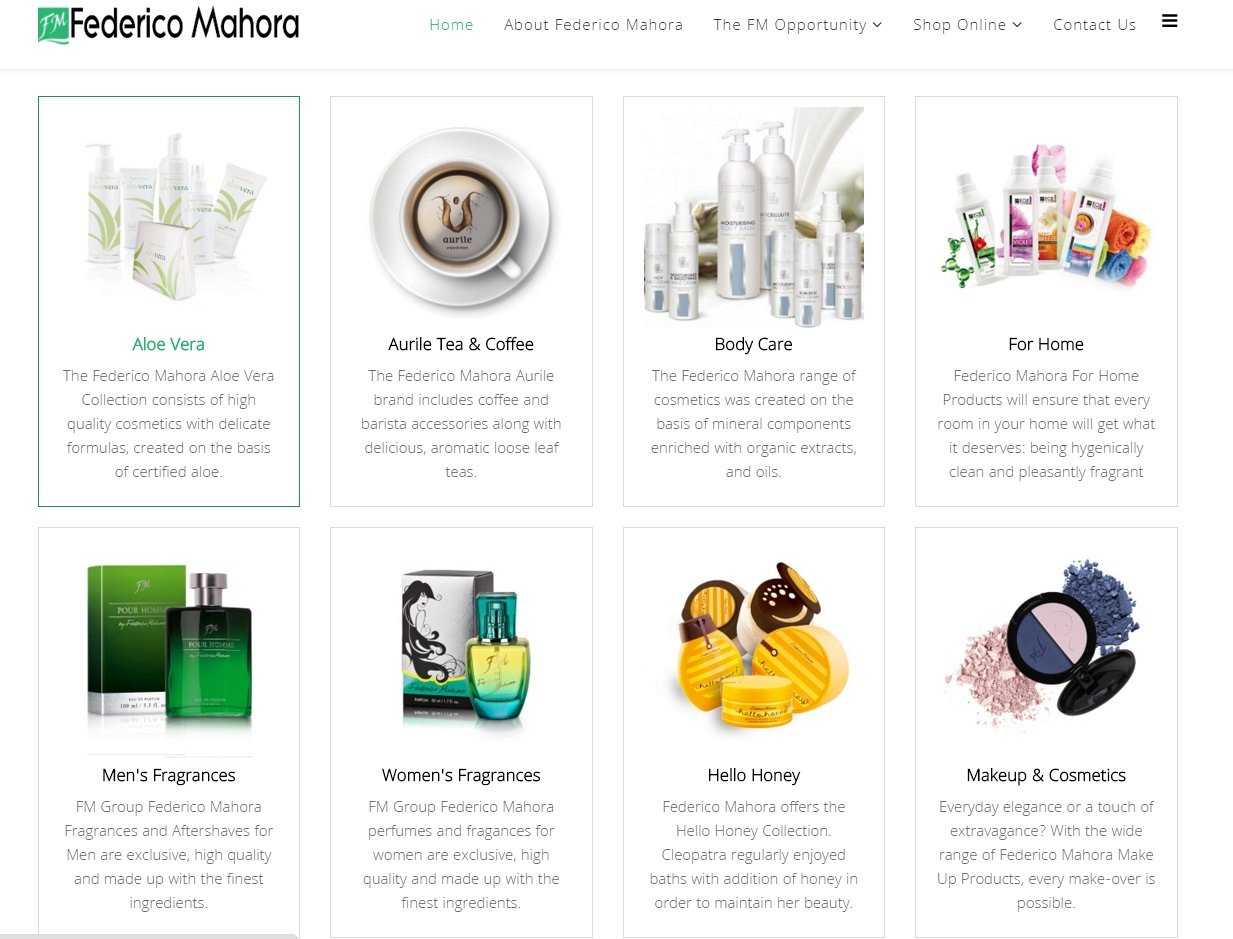
Task: Open About Federico Mahora page
Action: pyautogui.click(x=593, y=25)
